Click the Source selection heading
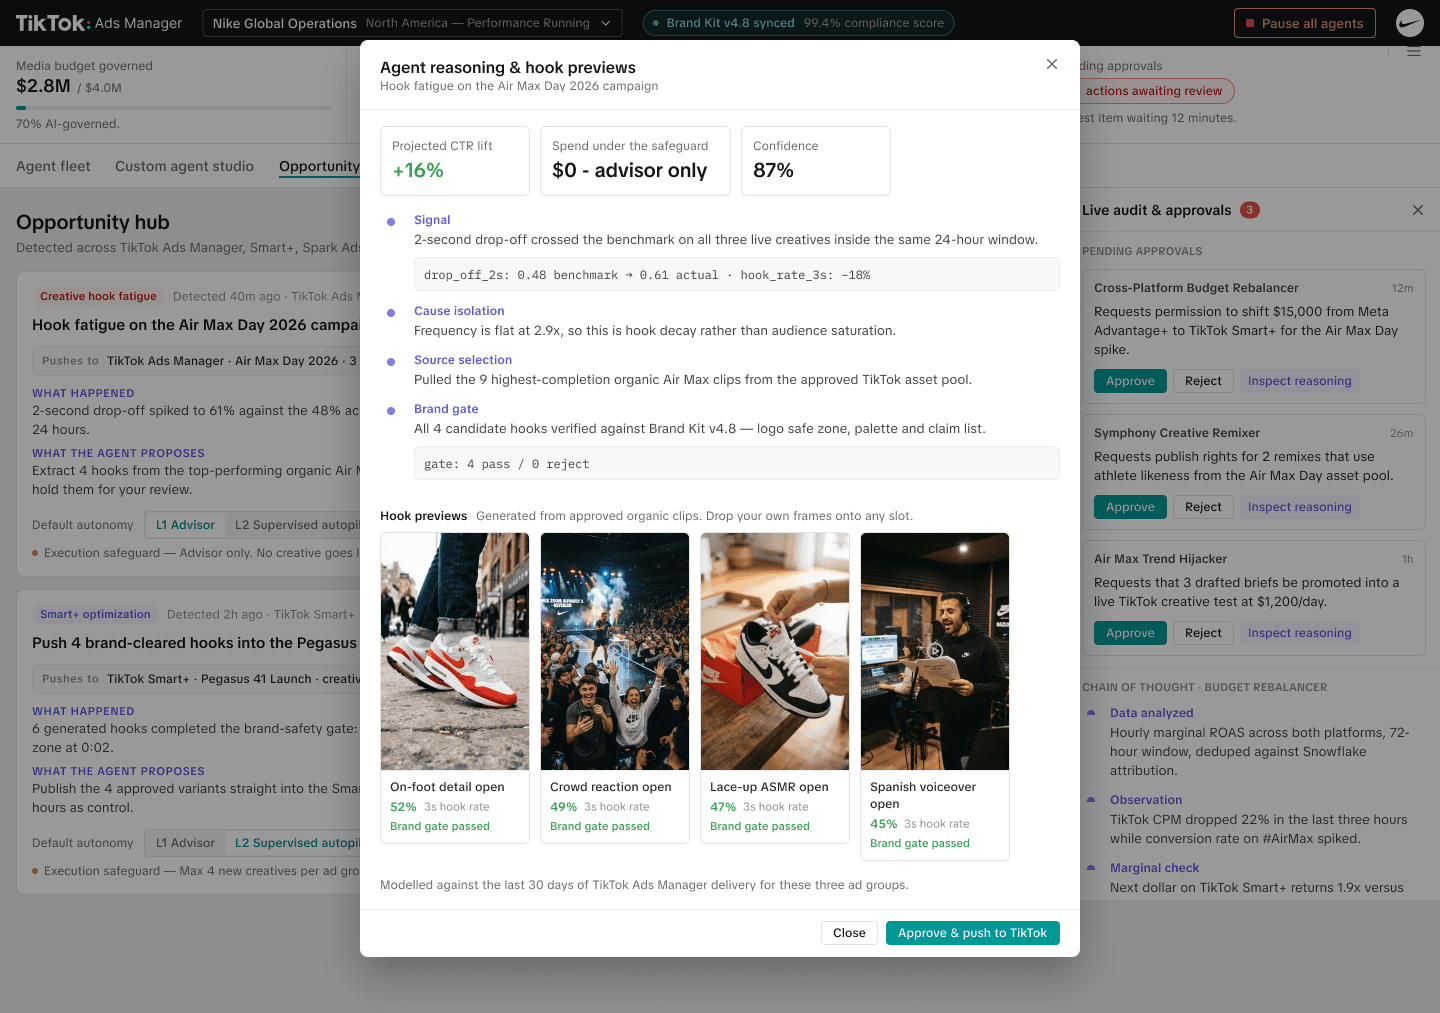The height and width of the screenshot is (1013, 1440). pos(463,360)
